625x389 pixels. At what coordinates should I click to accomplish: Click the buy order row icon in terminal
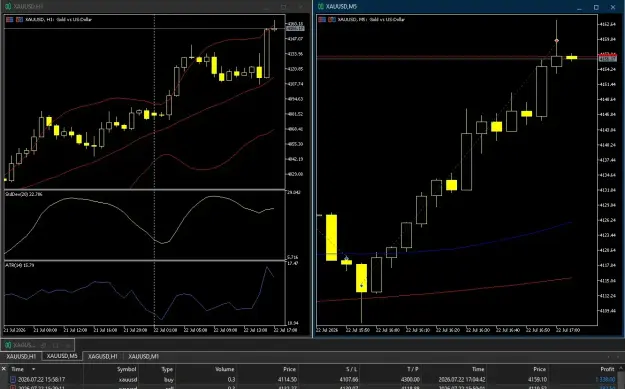pyautogui.click(x=13, y=379)
